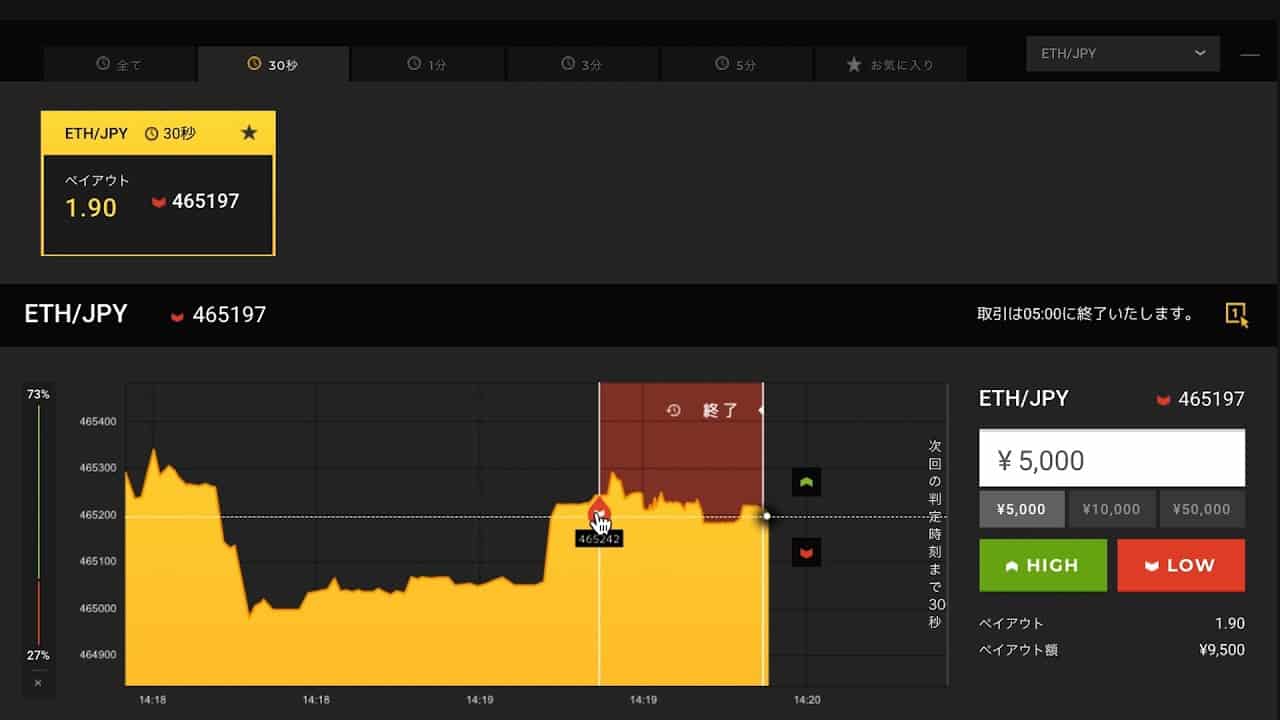Switch to the 5分 tab
This screenshot has height=720, width=1280.
pos(737,64)
